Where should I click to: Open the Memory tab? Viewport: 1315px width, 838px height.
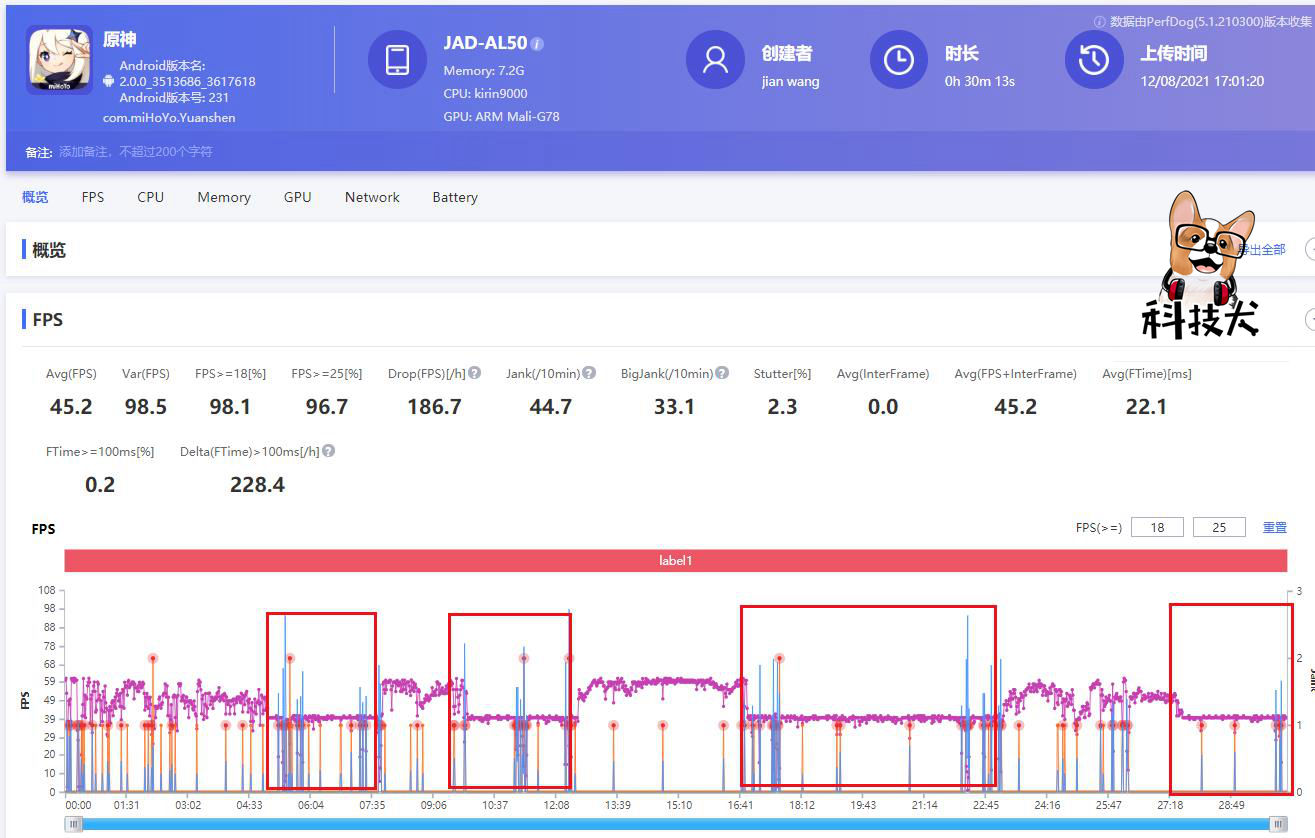point(224,197)
